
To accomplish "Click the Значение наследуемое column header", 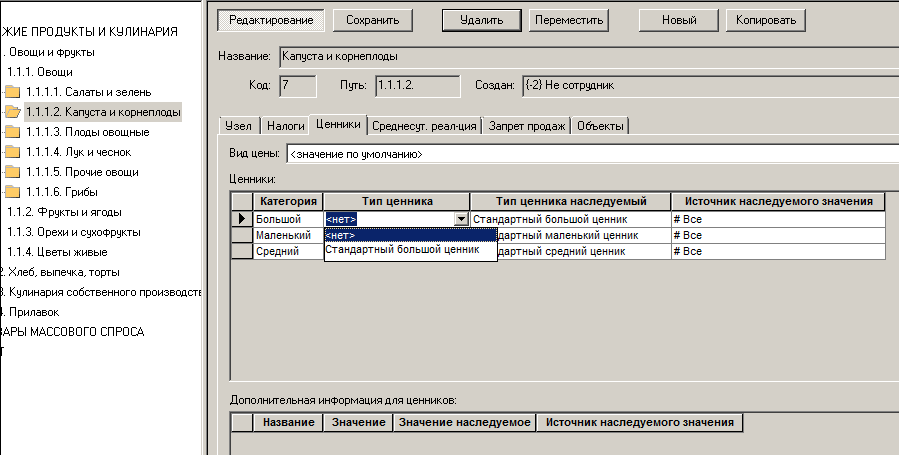I will [464, 422].
